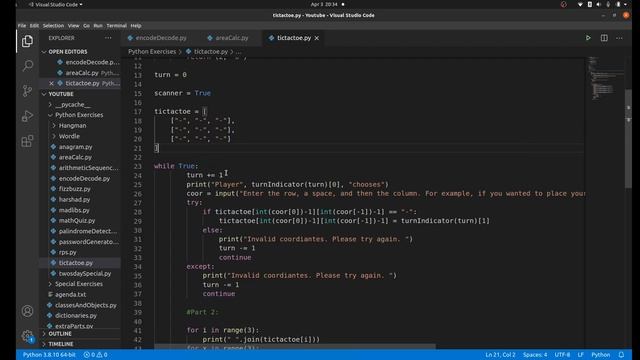This screenshot has height=360, width=640.
Task: Open madlibs.py from file tree
Action: tap(74, 210)
